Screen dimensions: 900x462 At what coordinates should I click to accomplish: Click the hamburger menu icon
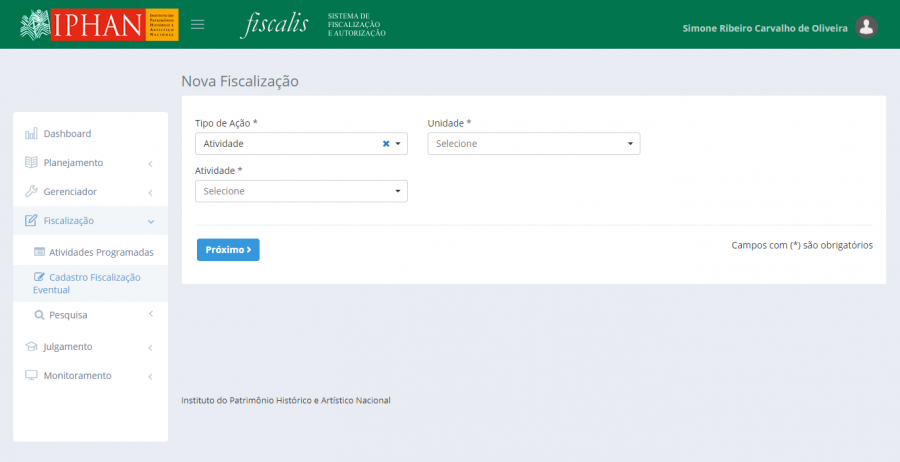[x=198, y=25]
